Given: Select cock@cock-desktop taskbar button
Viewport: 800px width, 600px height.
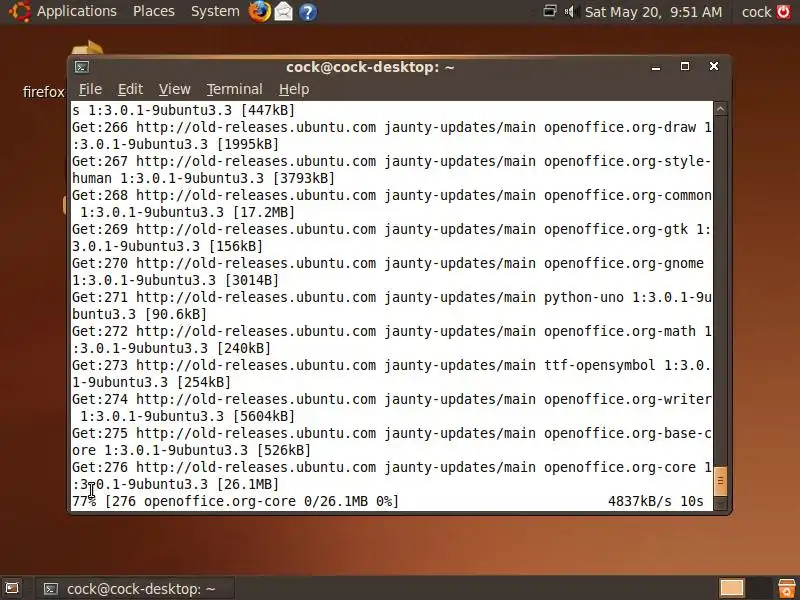Looking at the screenshot, I should pos(135,589).
